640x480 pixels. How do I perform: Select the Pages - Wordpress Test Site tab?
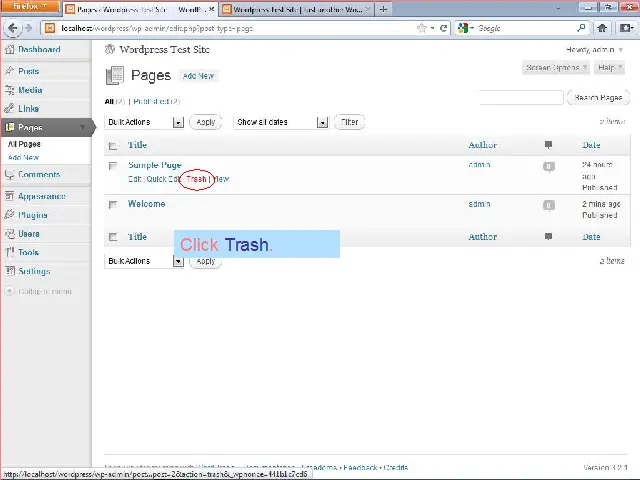139,9
